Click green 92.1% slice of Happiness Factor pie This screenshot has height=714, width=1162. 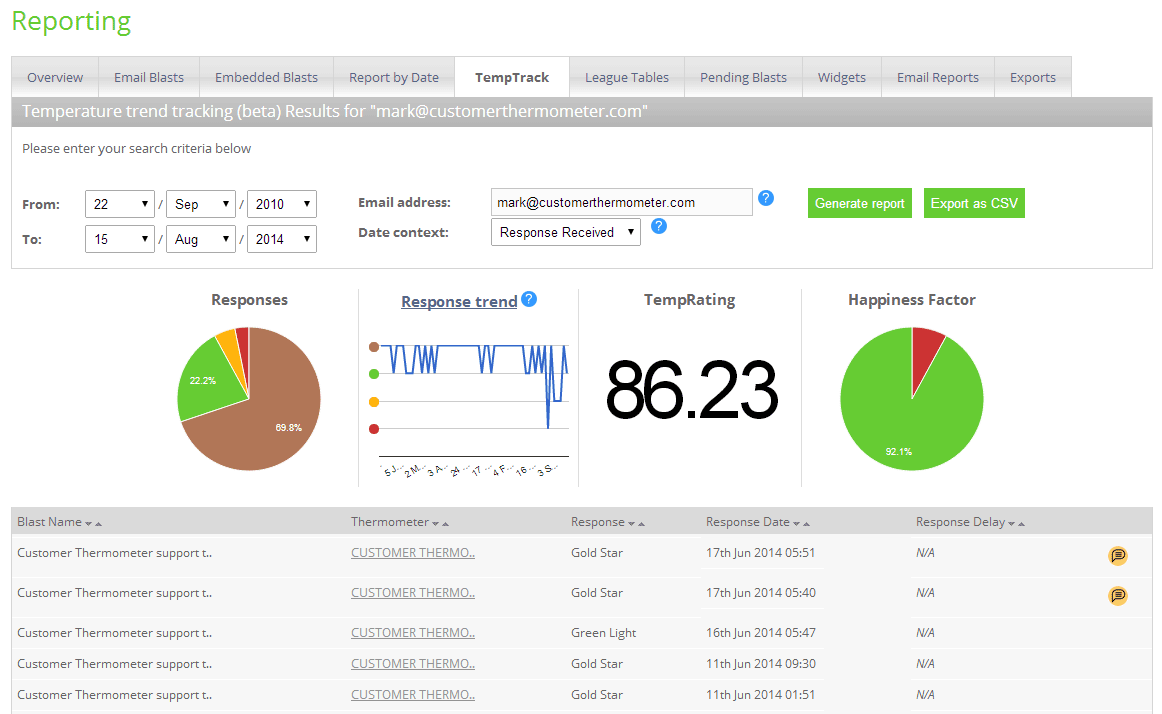(904, 415)
